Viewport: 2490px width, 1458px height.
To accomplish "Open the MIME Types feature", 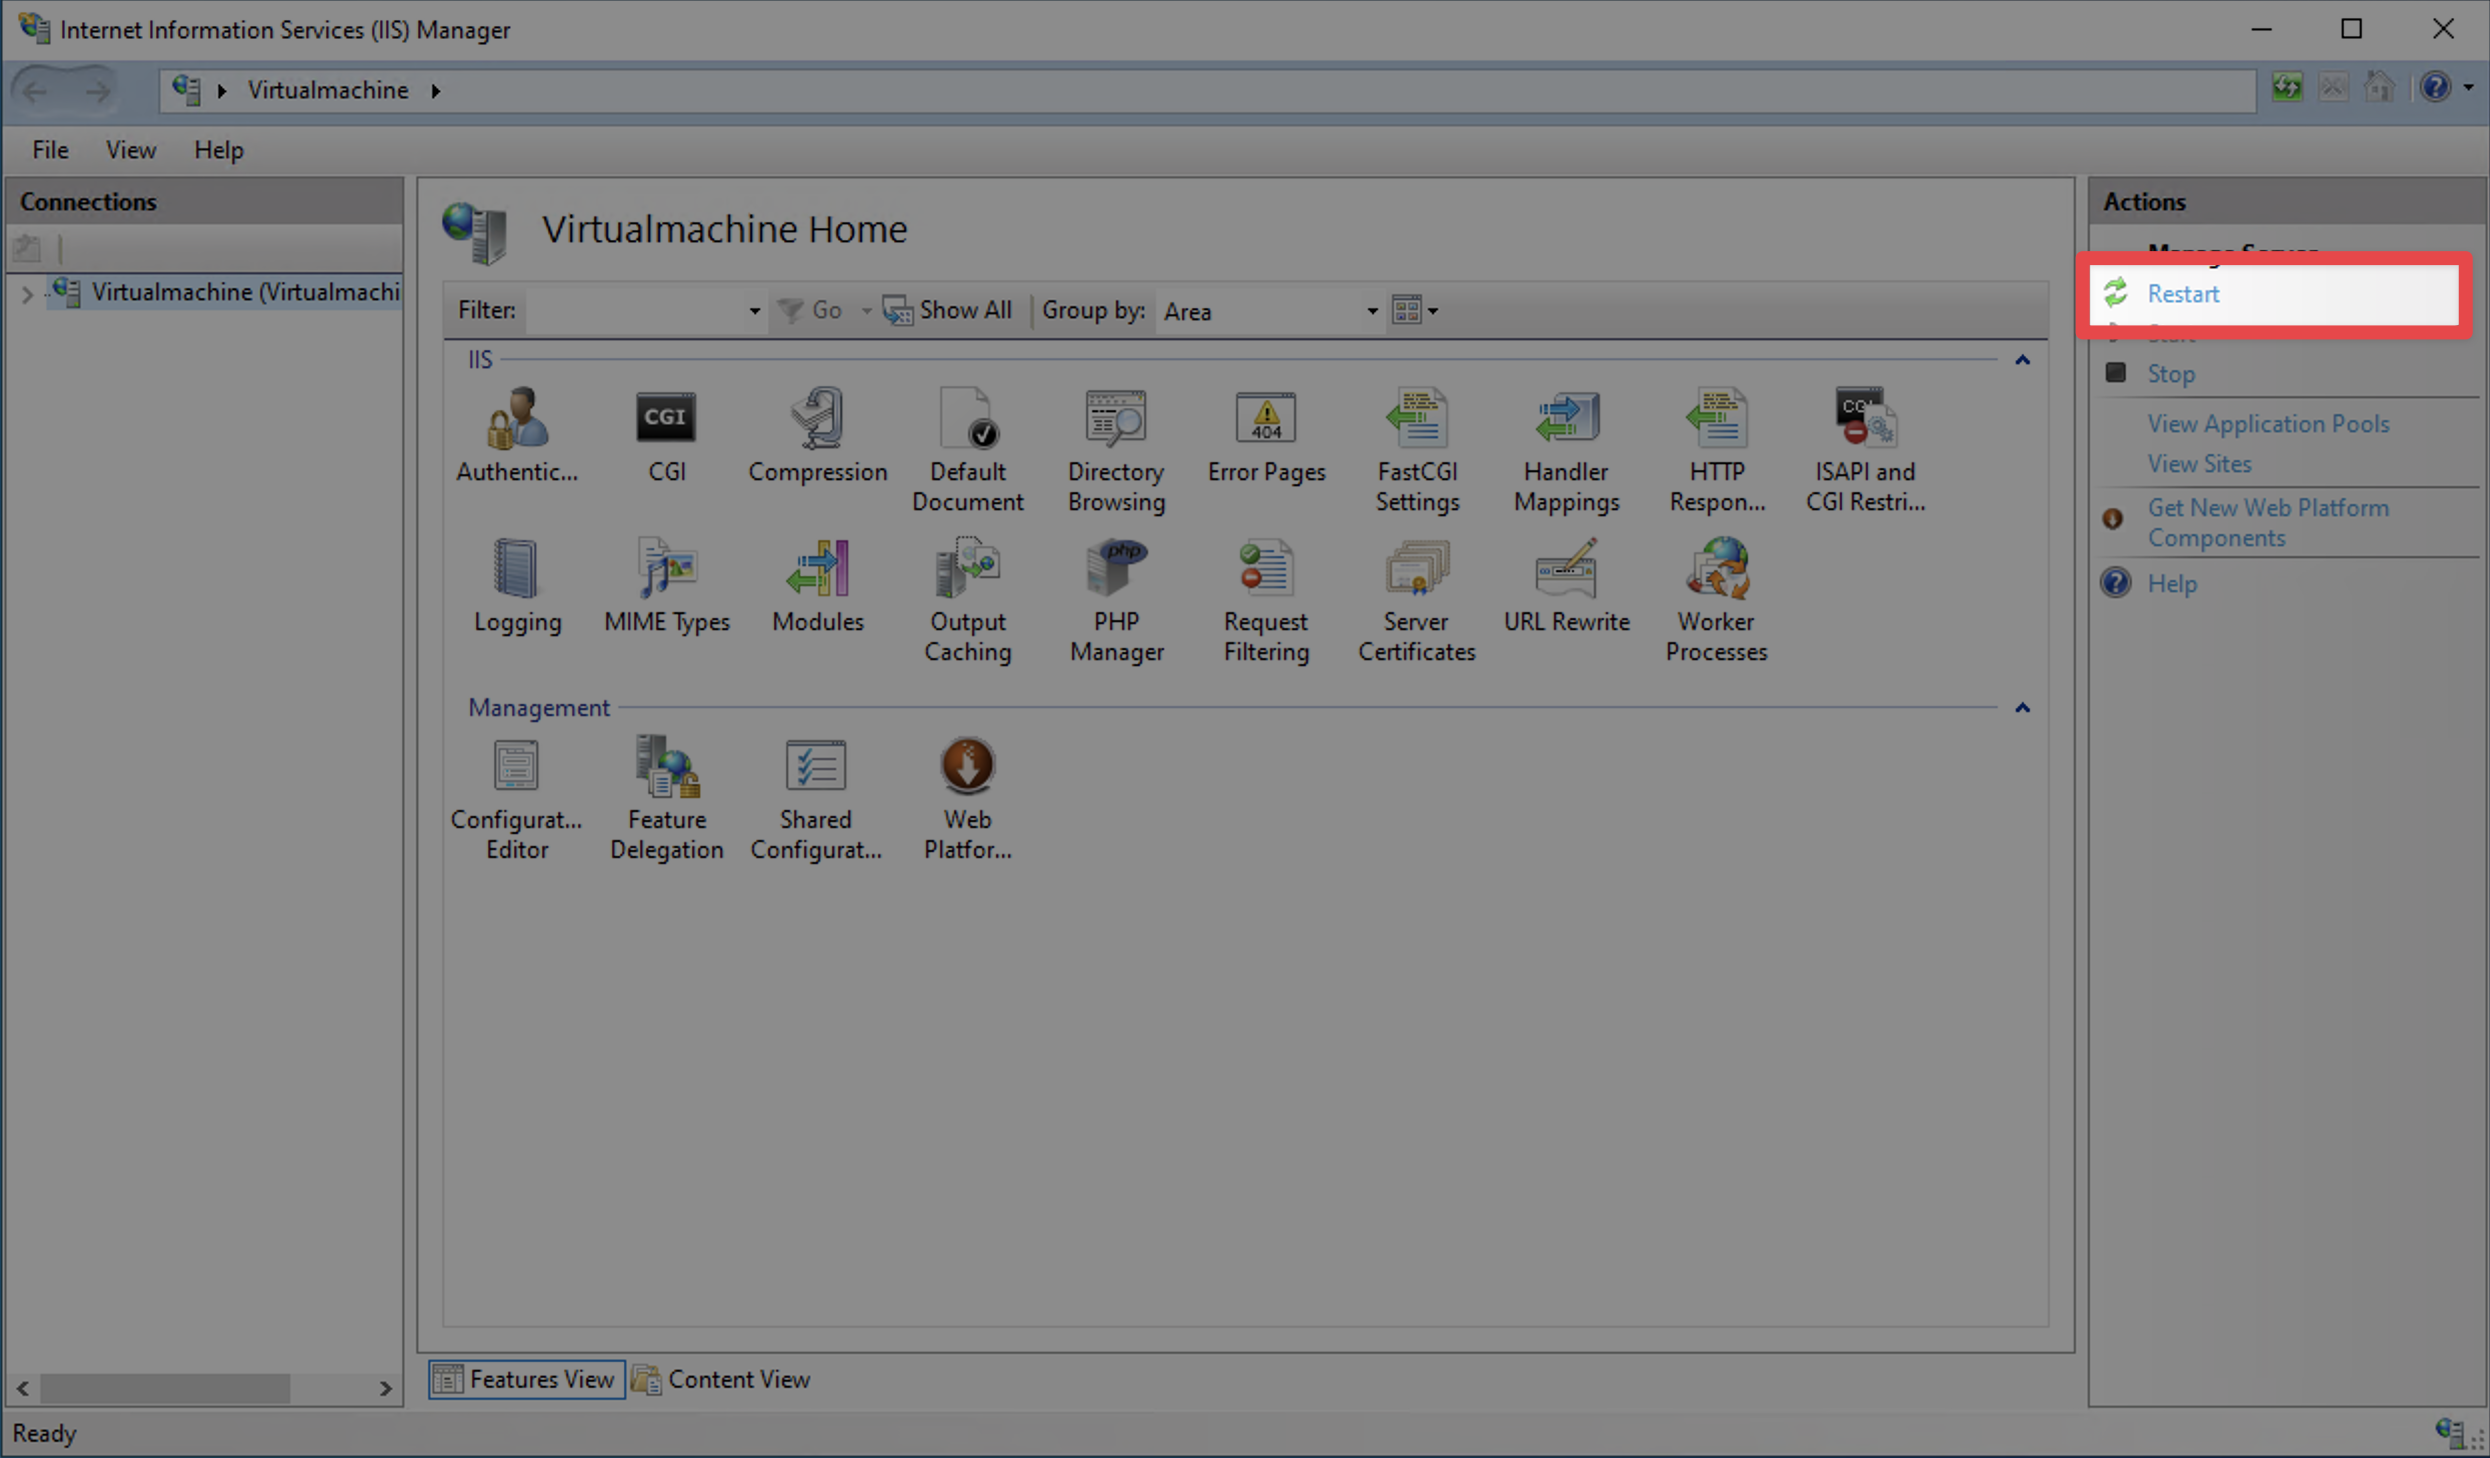I will click(666, 585).
